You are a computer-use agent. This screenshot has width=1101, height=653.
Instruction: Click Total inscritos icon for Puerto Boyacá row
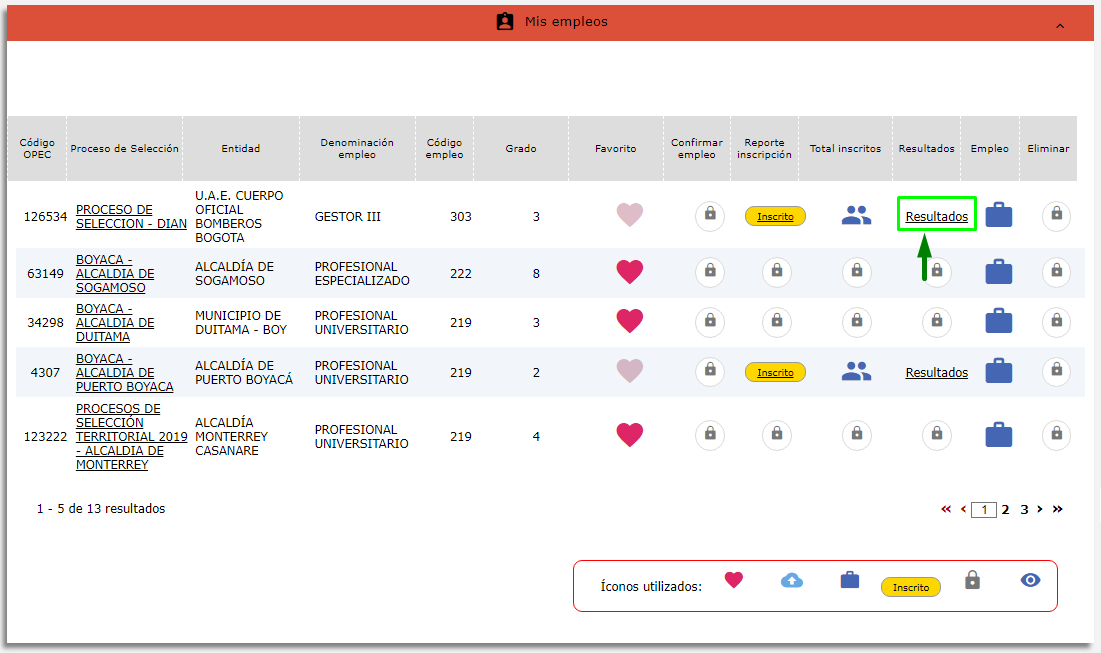(x=856, y=372)
